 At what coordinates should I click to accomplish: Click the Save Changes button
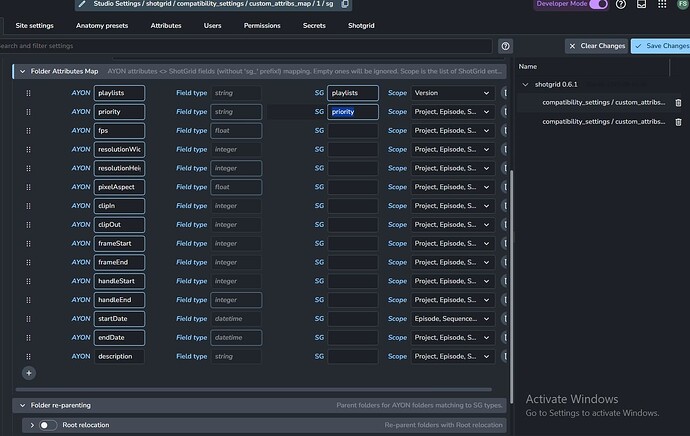pyautogui.click(x=661, y=46)
